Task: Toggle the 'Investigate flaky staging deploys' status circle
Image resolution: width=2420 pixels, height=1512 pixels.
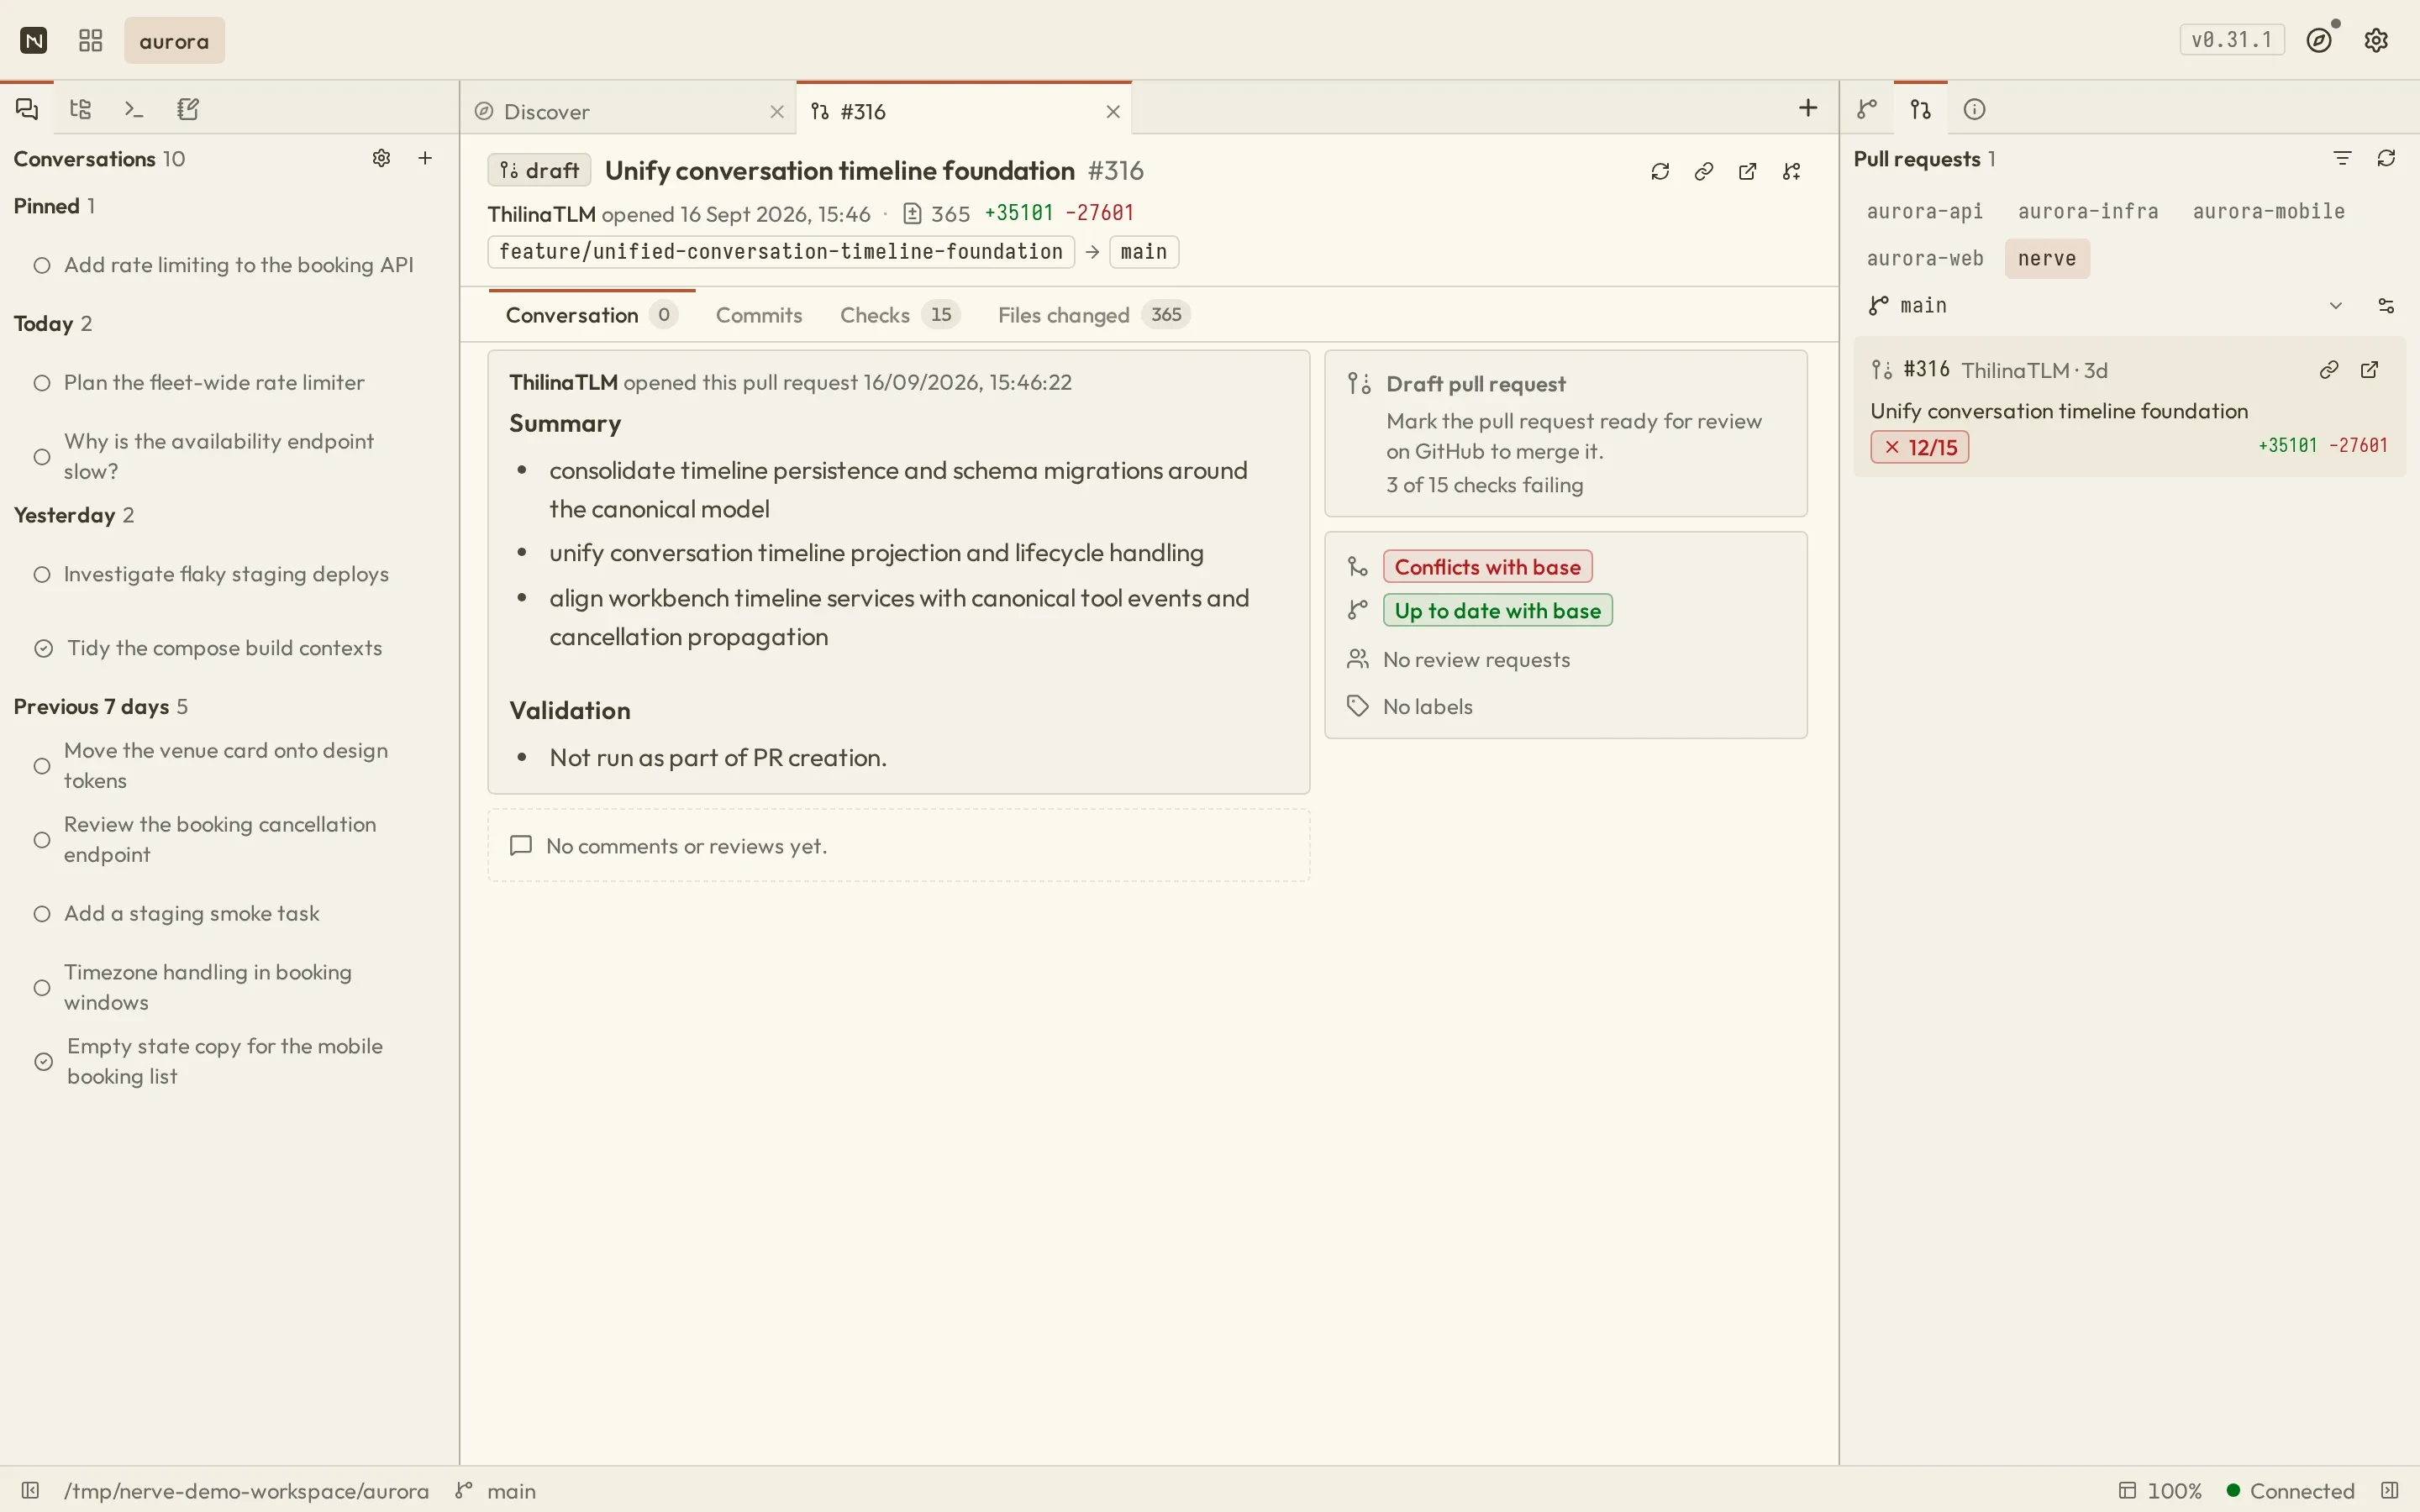Action: click(x=42, y=575)
